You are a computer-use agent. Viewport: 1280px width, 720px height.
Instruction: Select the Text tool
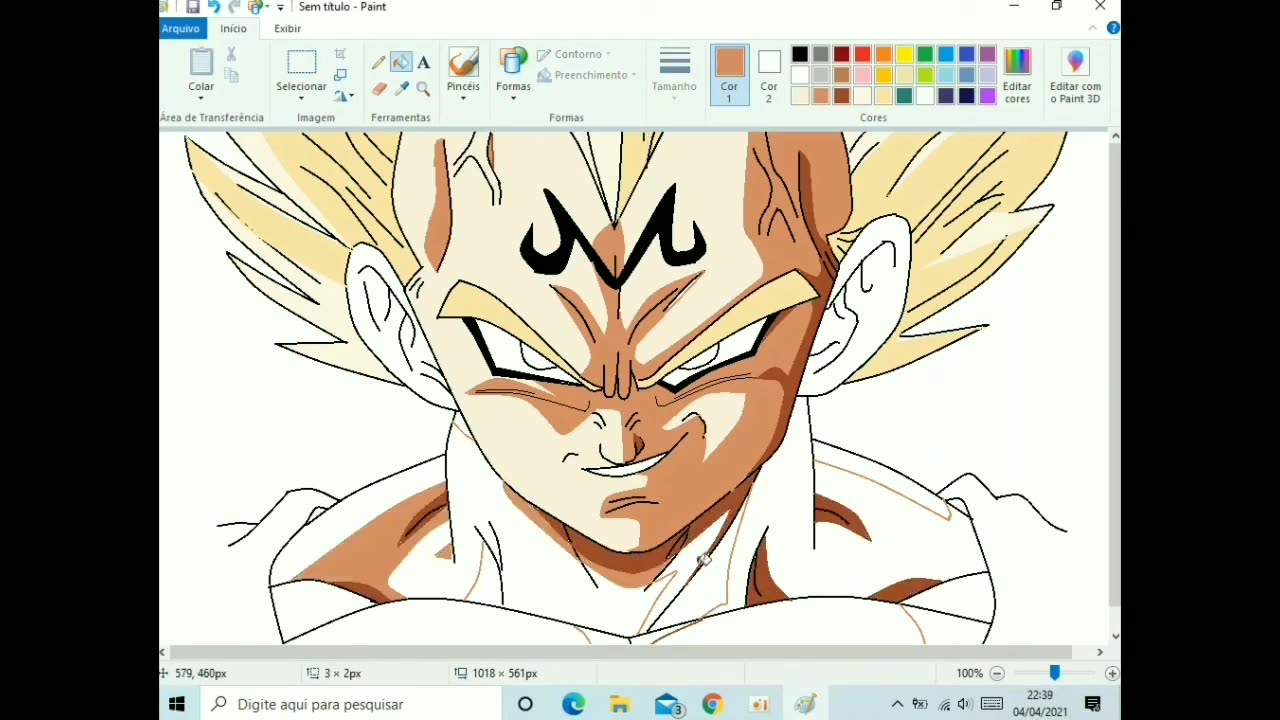click(x=424, y=62)
